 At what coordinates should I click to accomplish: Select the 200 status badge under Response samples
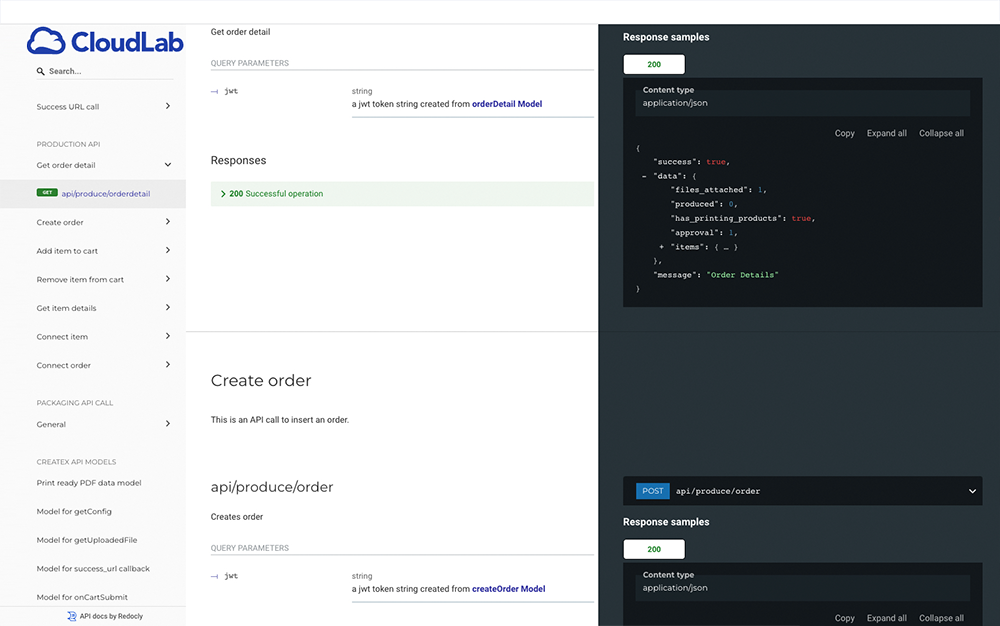click(654, 63)
